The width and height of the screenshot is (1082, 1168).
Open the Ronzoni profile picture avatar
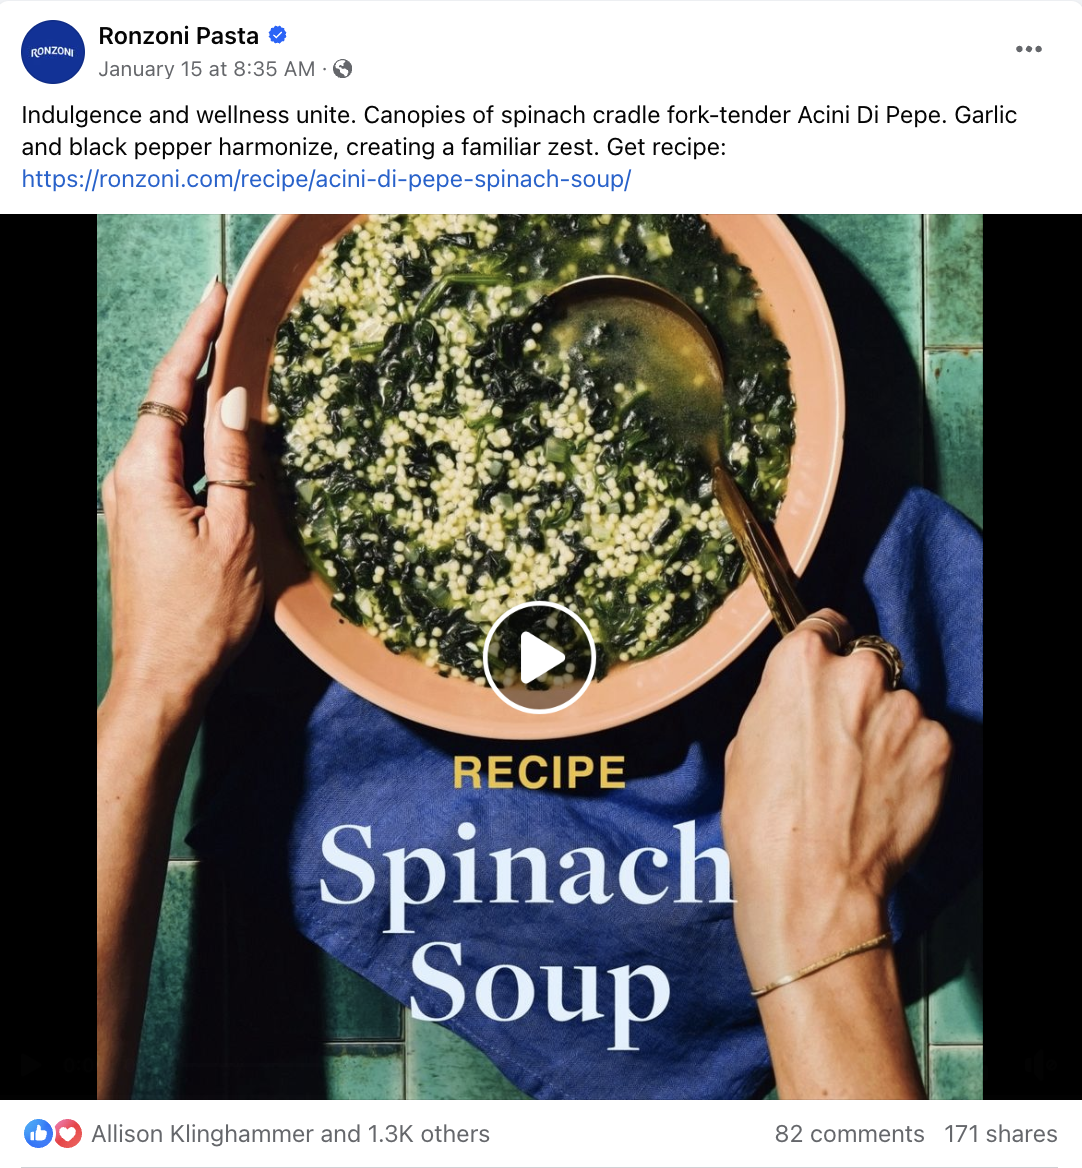[x=52, y=52]
